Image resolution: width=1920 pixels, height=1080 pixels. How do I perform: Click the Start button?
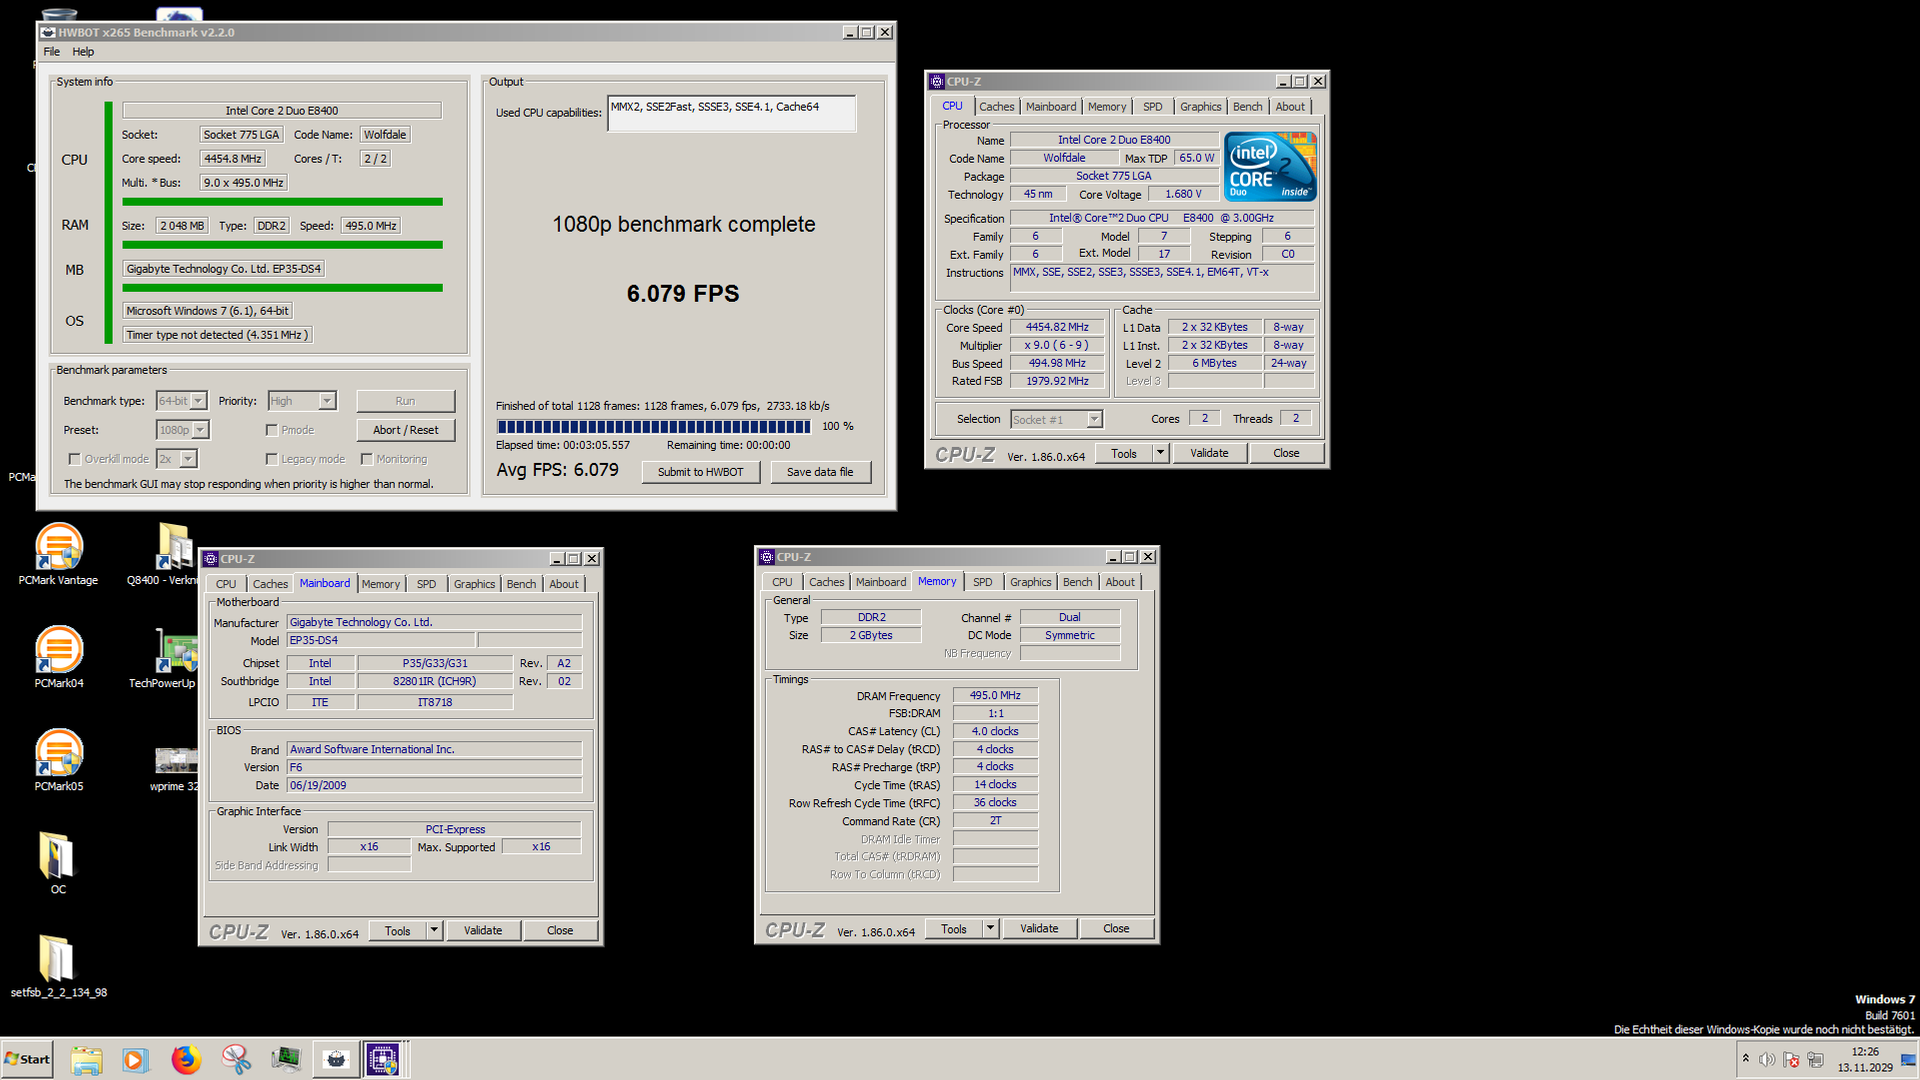[x=27, y=1059]
